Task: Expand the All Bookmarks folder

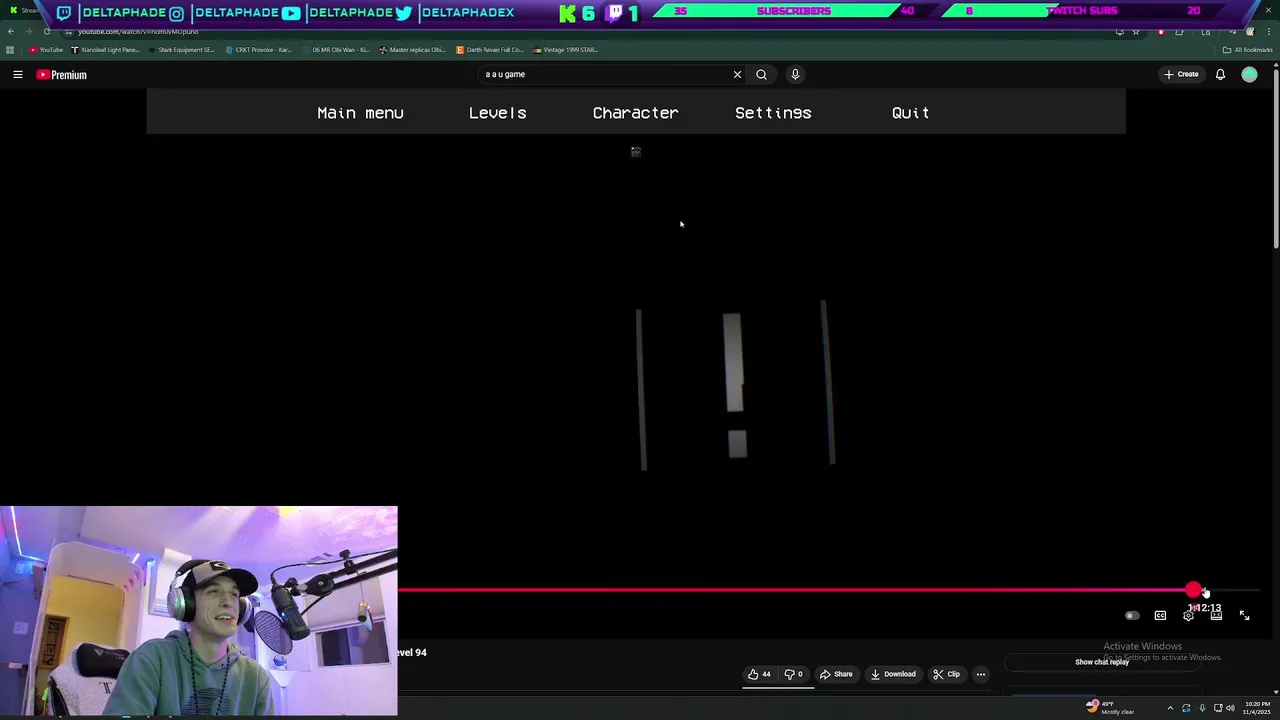Action: pos(1247,50)
